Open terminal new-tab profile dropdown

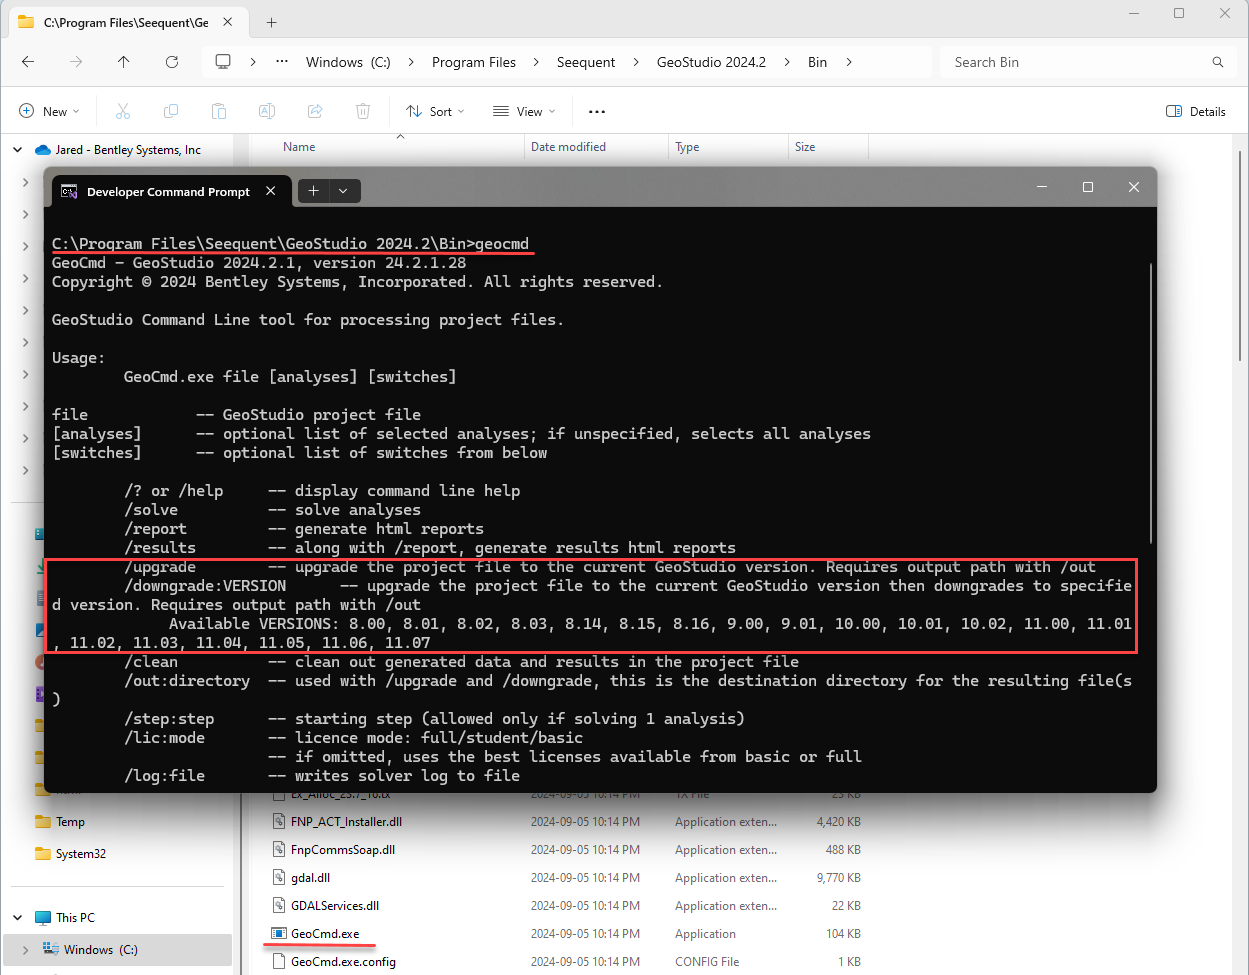click(343, 191)
